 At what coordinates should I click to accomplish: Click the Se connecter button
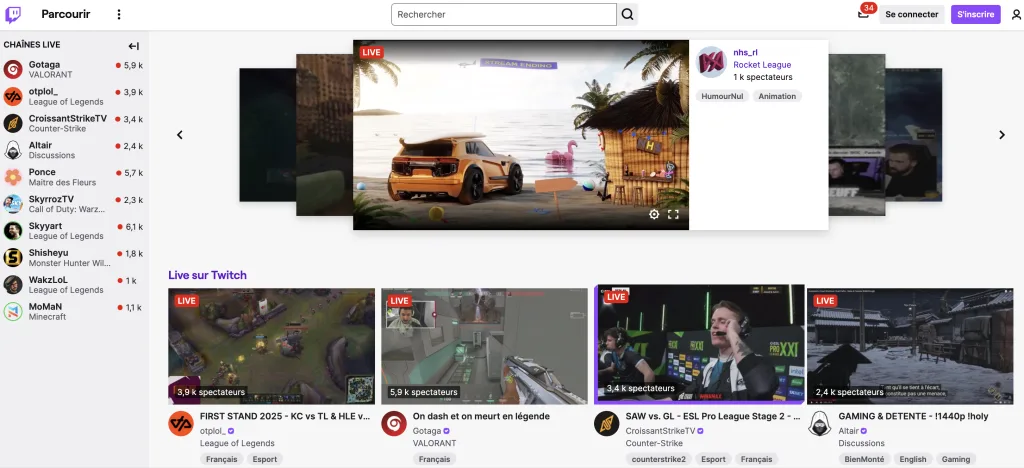coord(911,15)
